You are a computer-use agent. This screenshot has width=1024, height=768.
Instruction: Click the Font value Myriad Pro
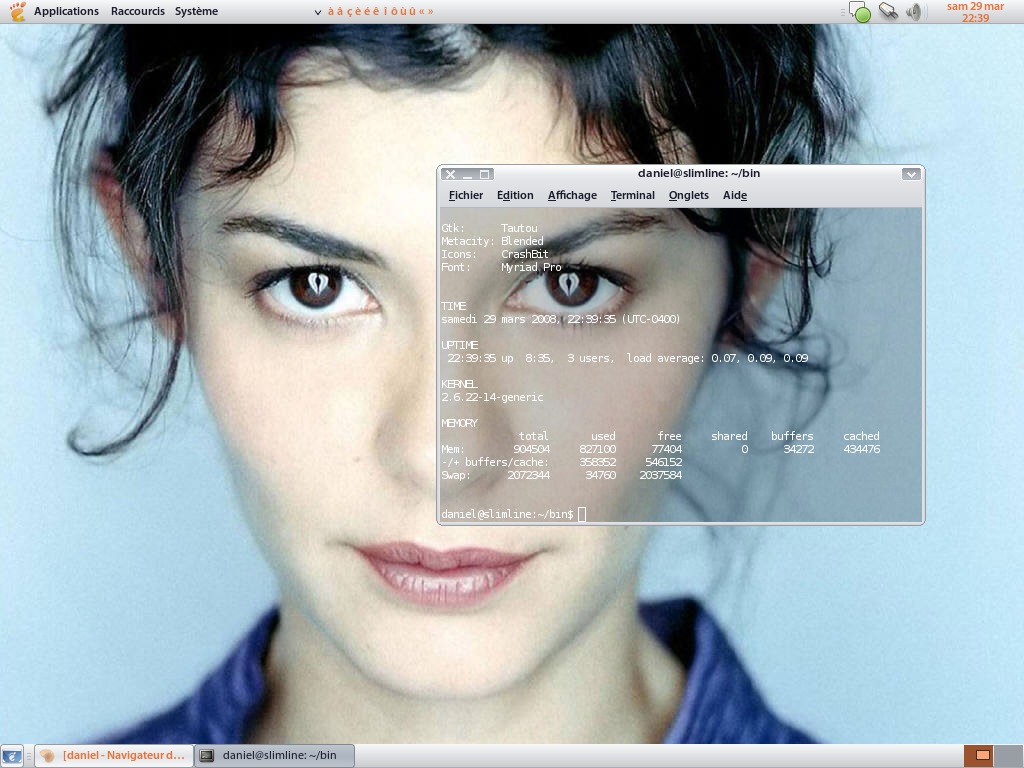pyautogui.click(x=531, y=267)
